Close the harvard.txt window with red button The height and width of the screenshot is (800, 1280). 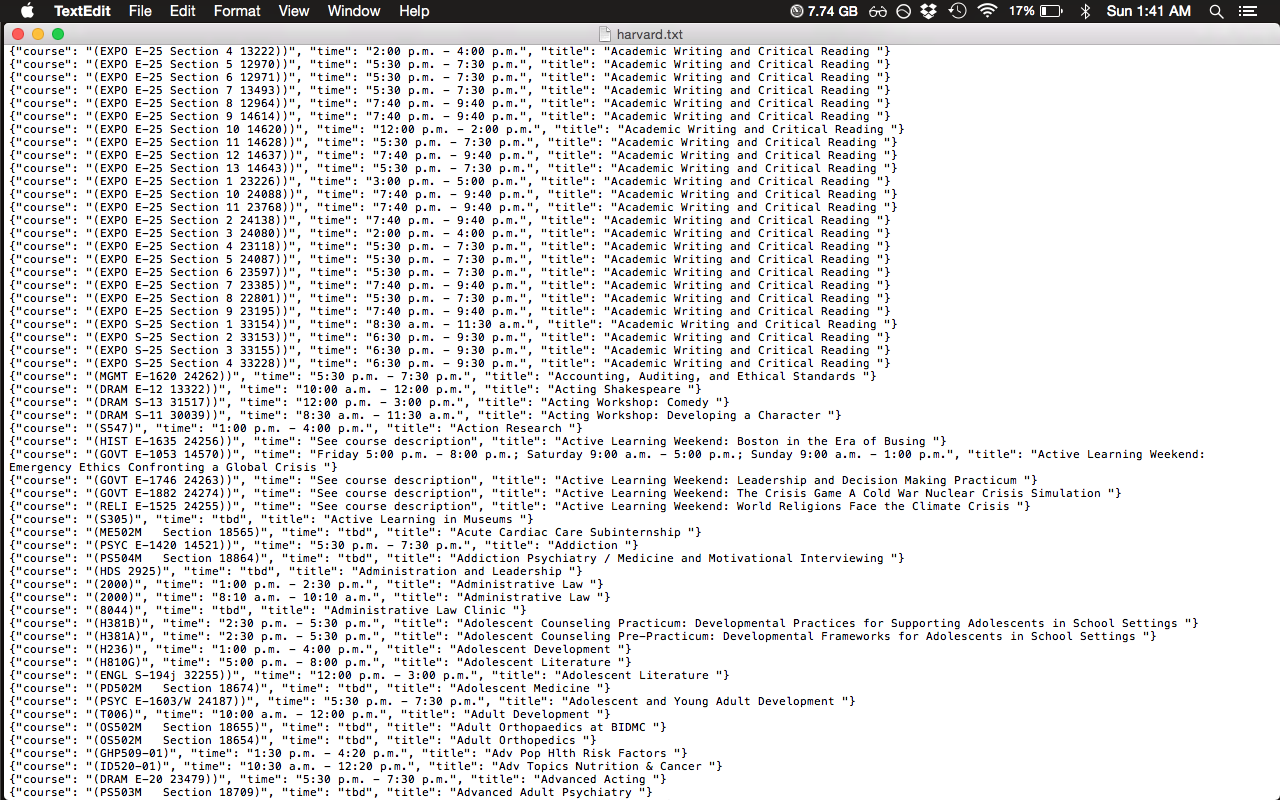tap(19, 34)
